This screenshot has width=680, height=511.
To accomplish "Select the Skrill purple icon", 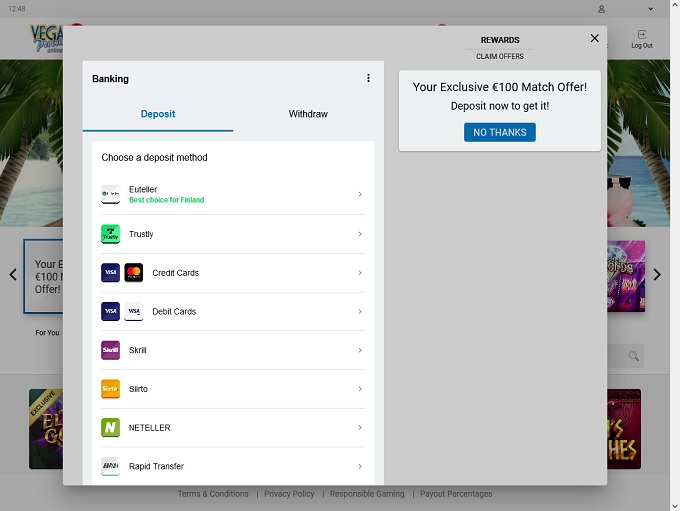I will 110,350.
